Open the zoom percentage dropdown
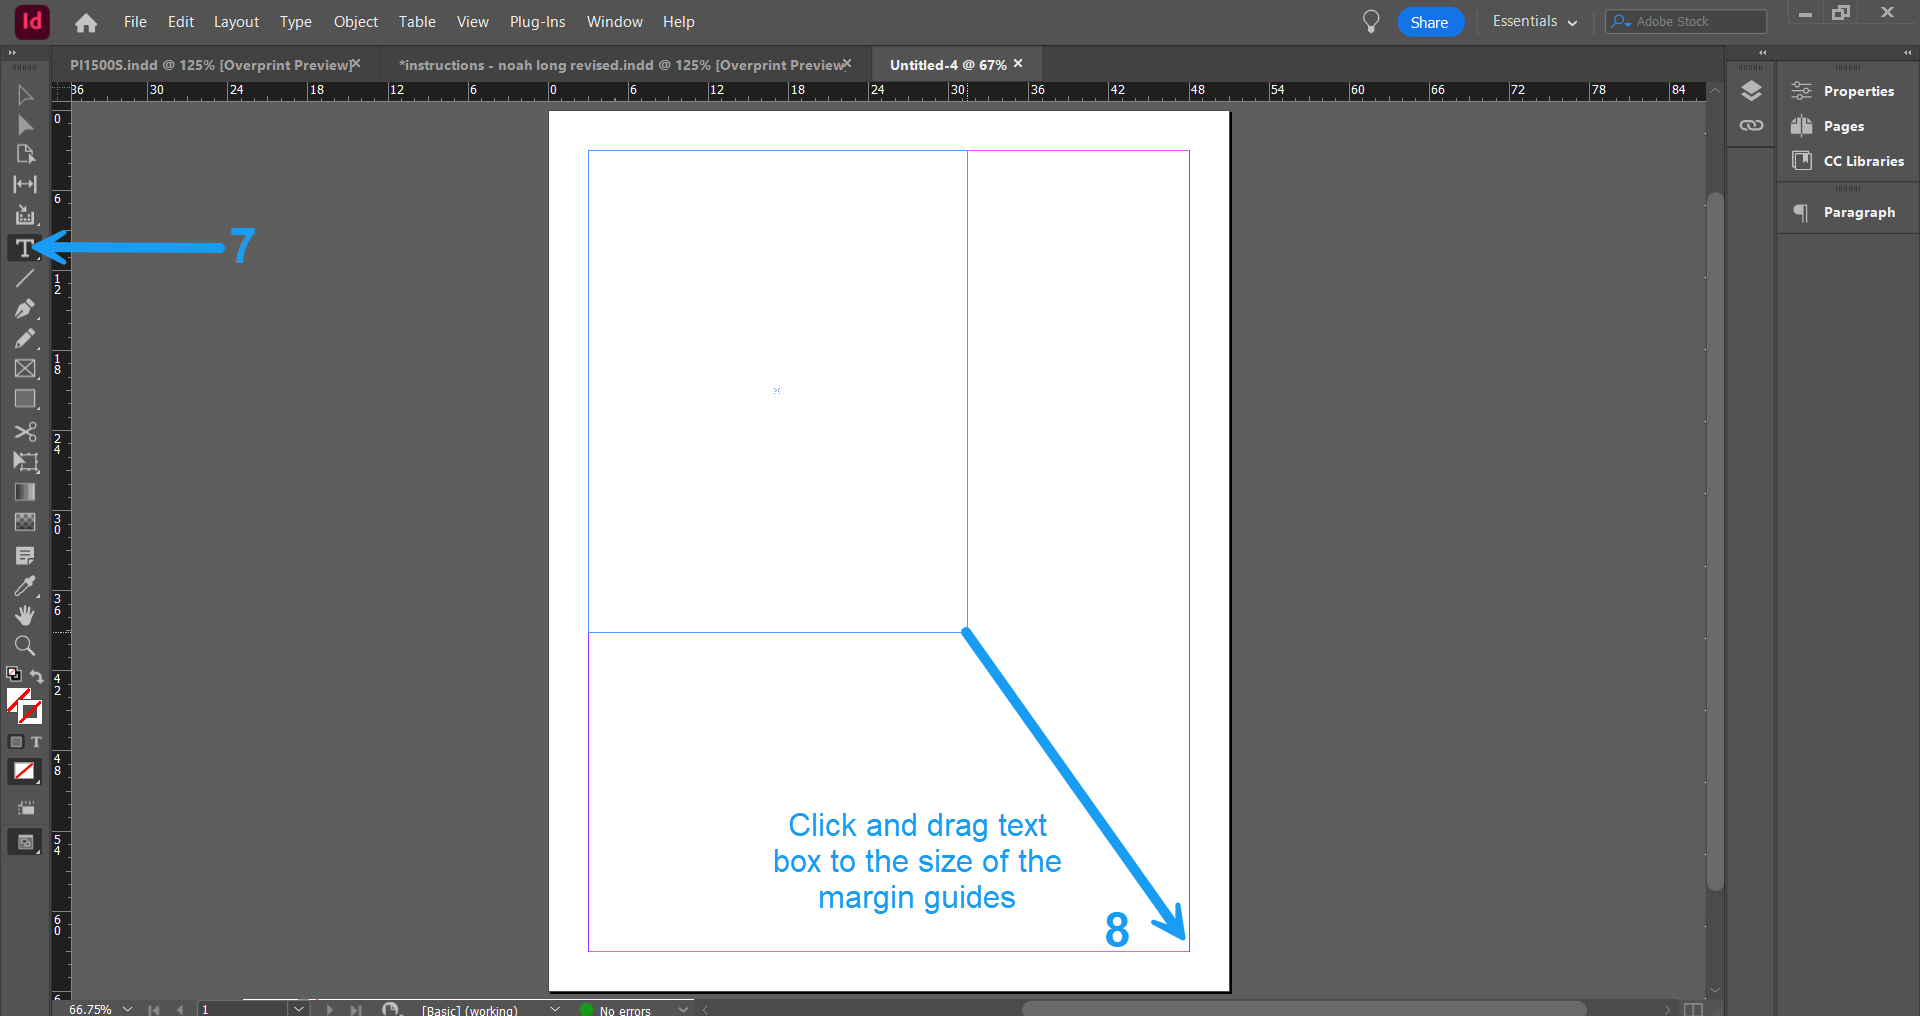The image size is (1920, 1016). point(127,1009)
